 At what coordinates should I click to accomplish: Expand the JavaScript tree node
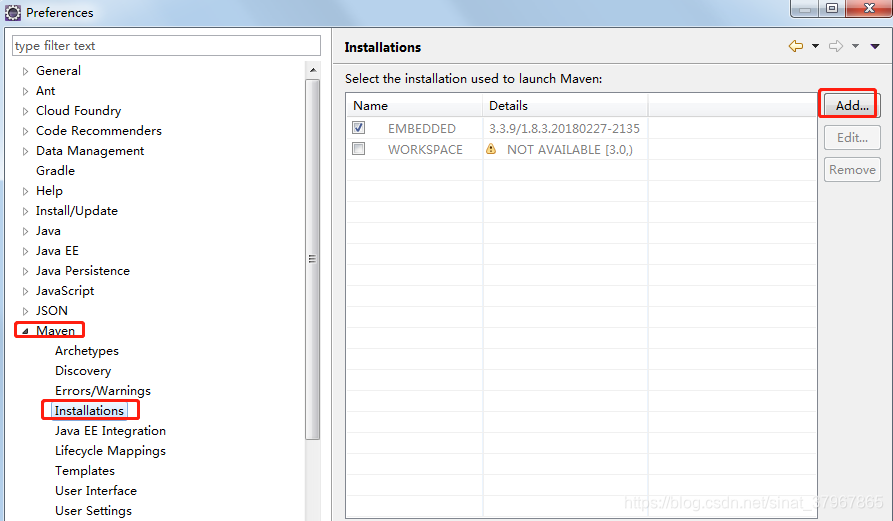tap(25, 291)
